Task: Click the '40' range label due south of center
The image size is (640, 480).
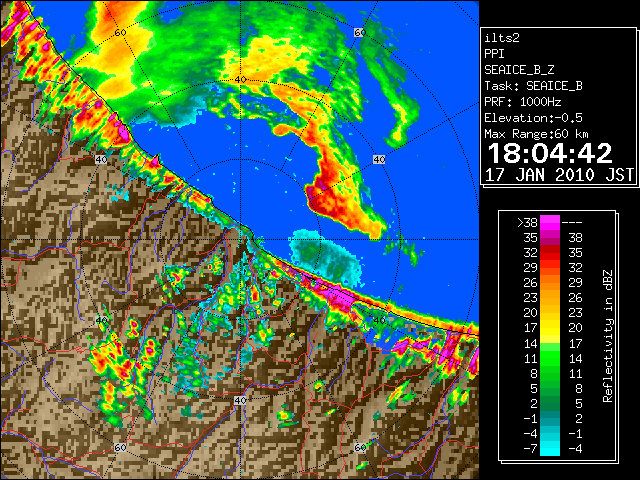Action: pos(240,400)
